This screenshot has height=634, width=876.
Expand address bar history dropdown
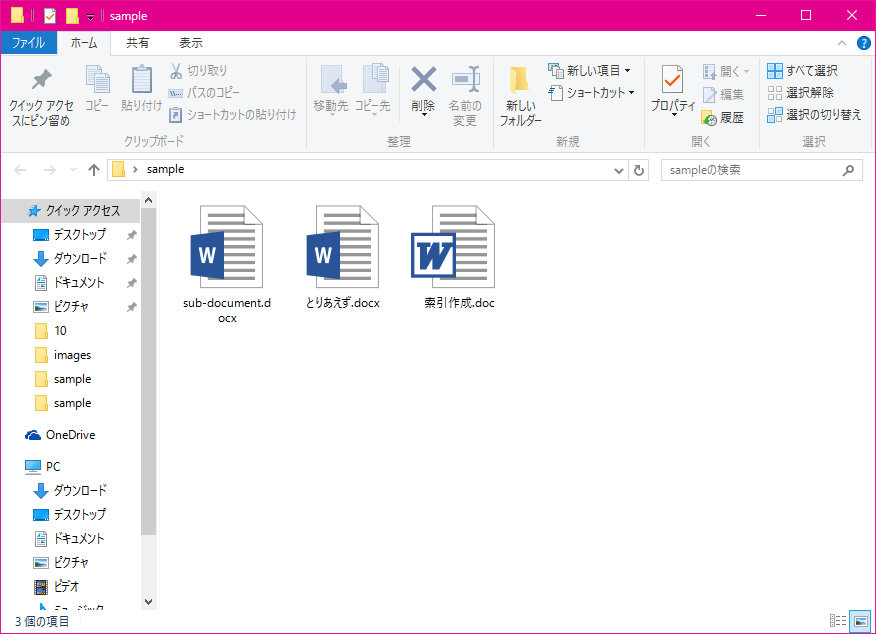pos(618,170)
